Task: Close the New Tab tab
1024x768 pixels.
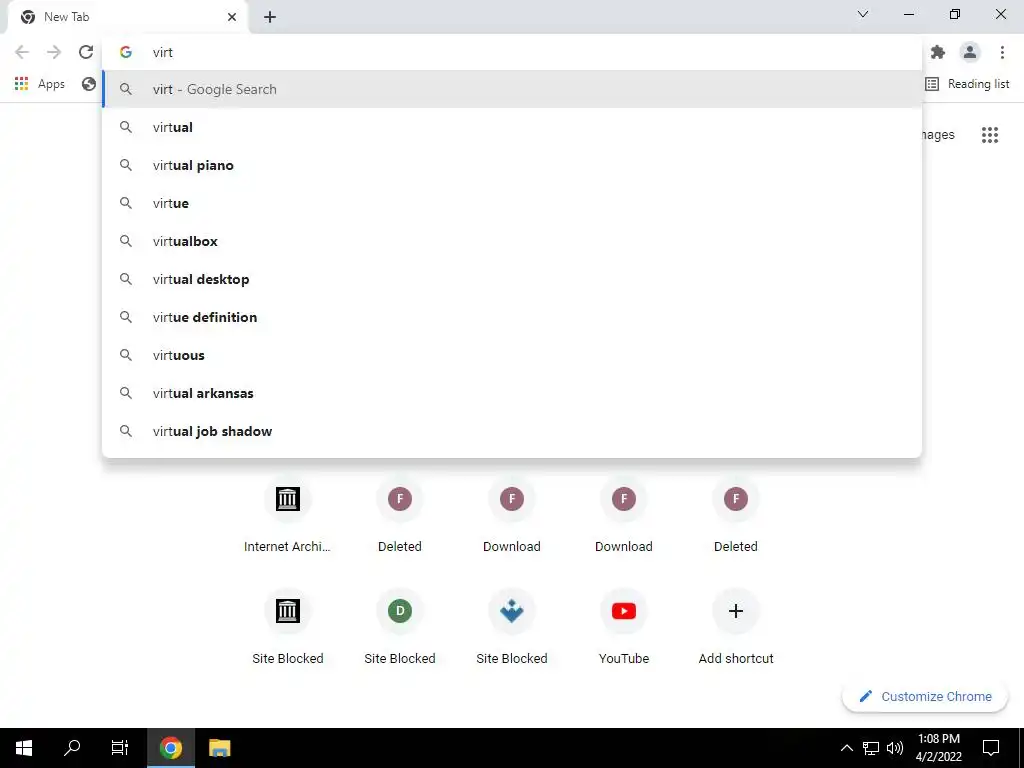Action: (x=232, y=17)
